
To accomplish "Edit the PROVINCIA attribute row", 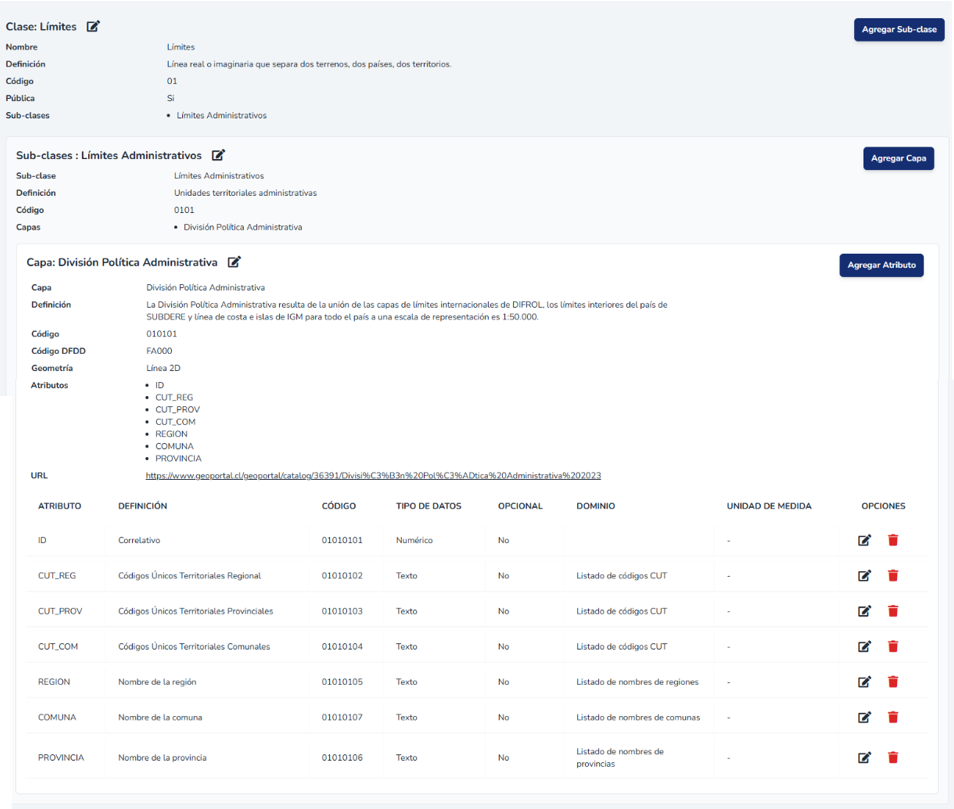I will click(x=864, y=757).
